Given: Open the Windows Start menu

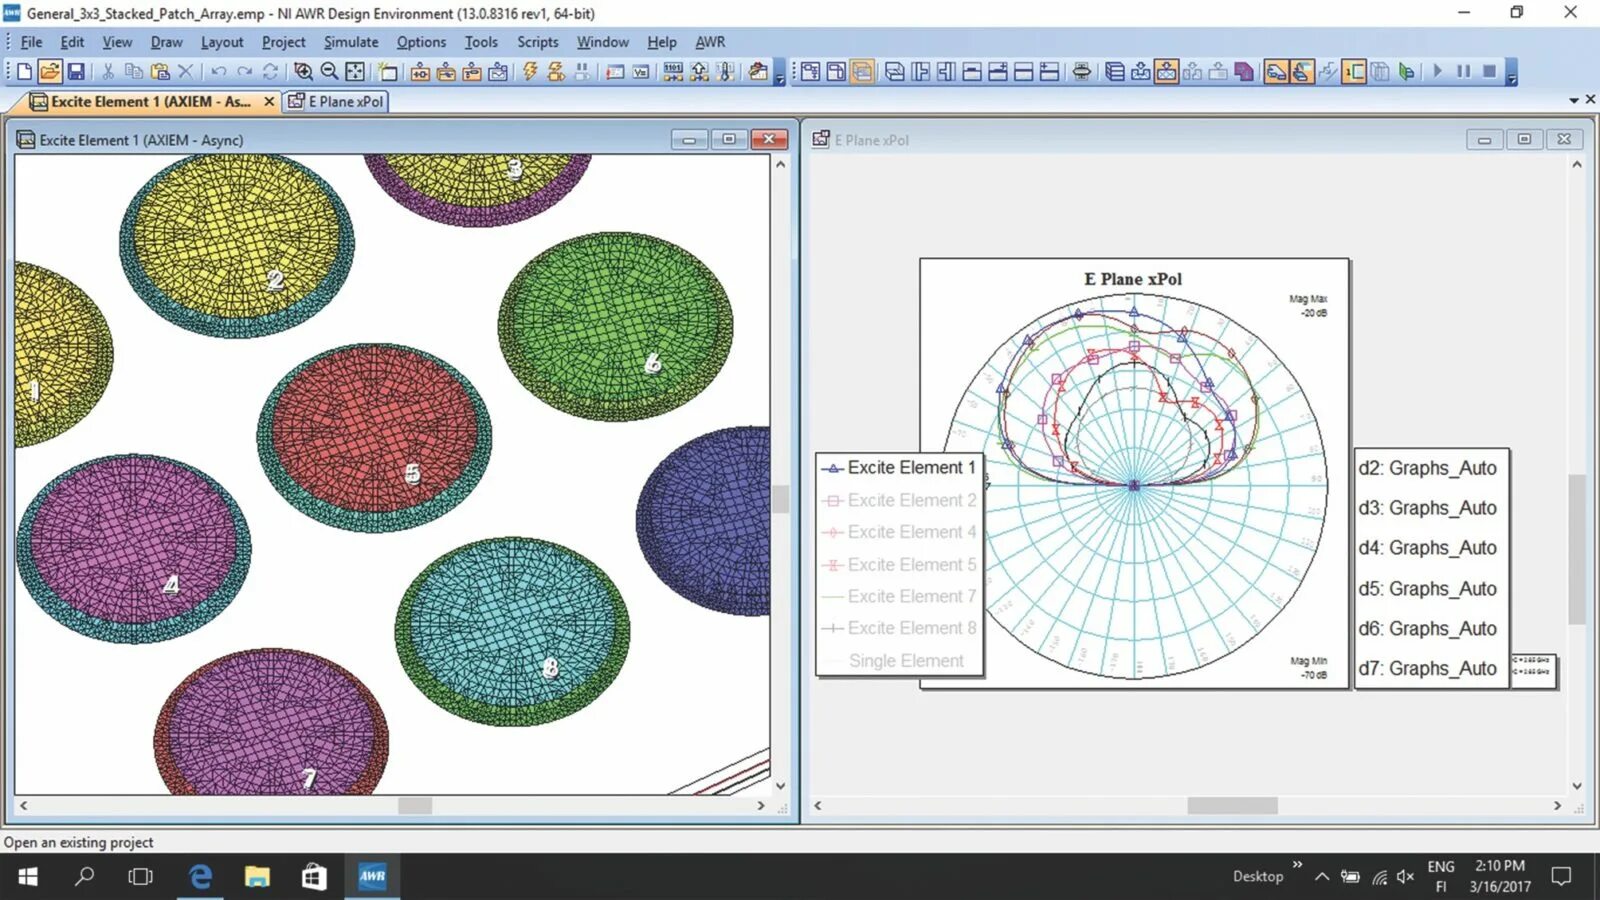Looking at the screenshot, I should [28, 877].
